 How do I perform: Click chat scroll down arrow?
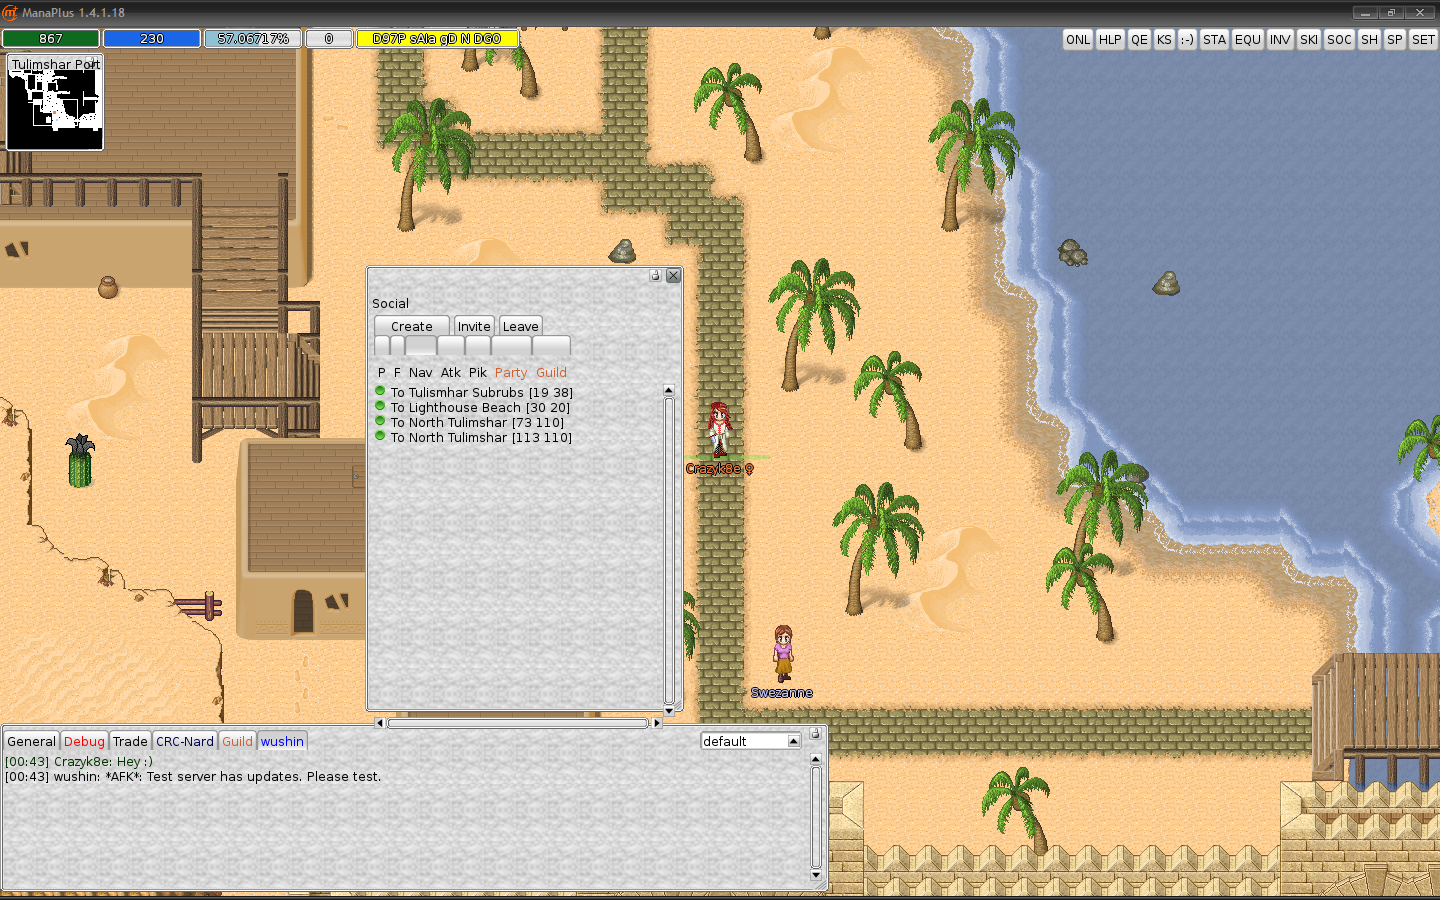(816, 875)
